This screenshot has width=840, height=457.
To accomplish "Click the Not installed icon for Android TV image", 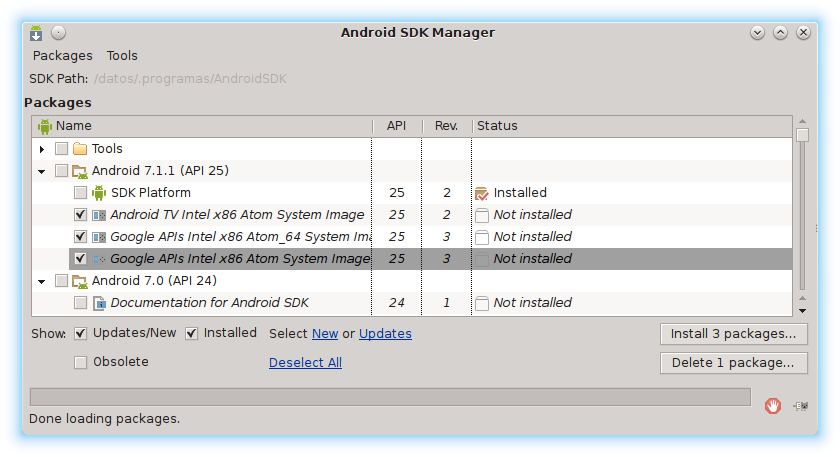I will click(482, 215).
